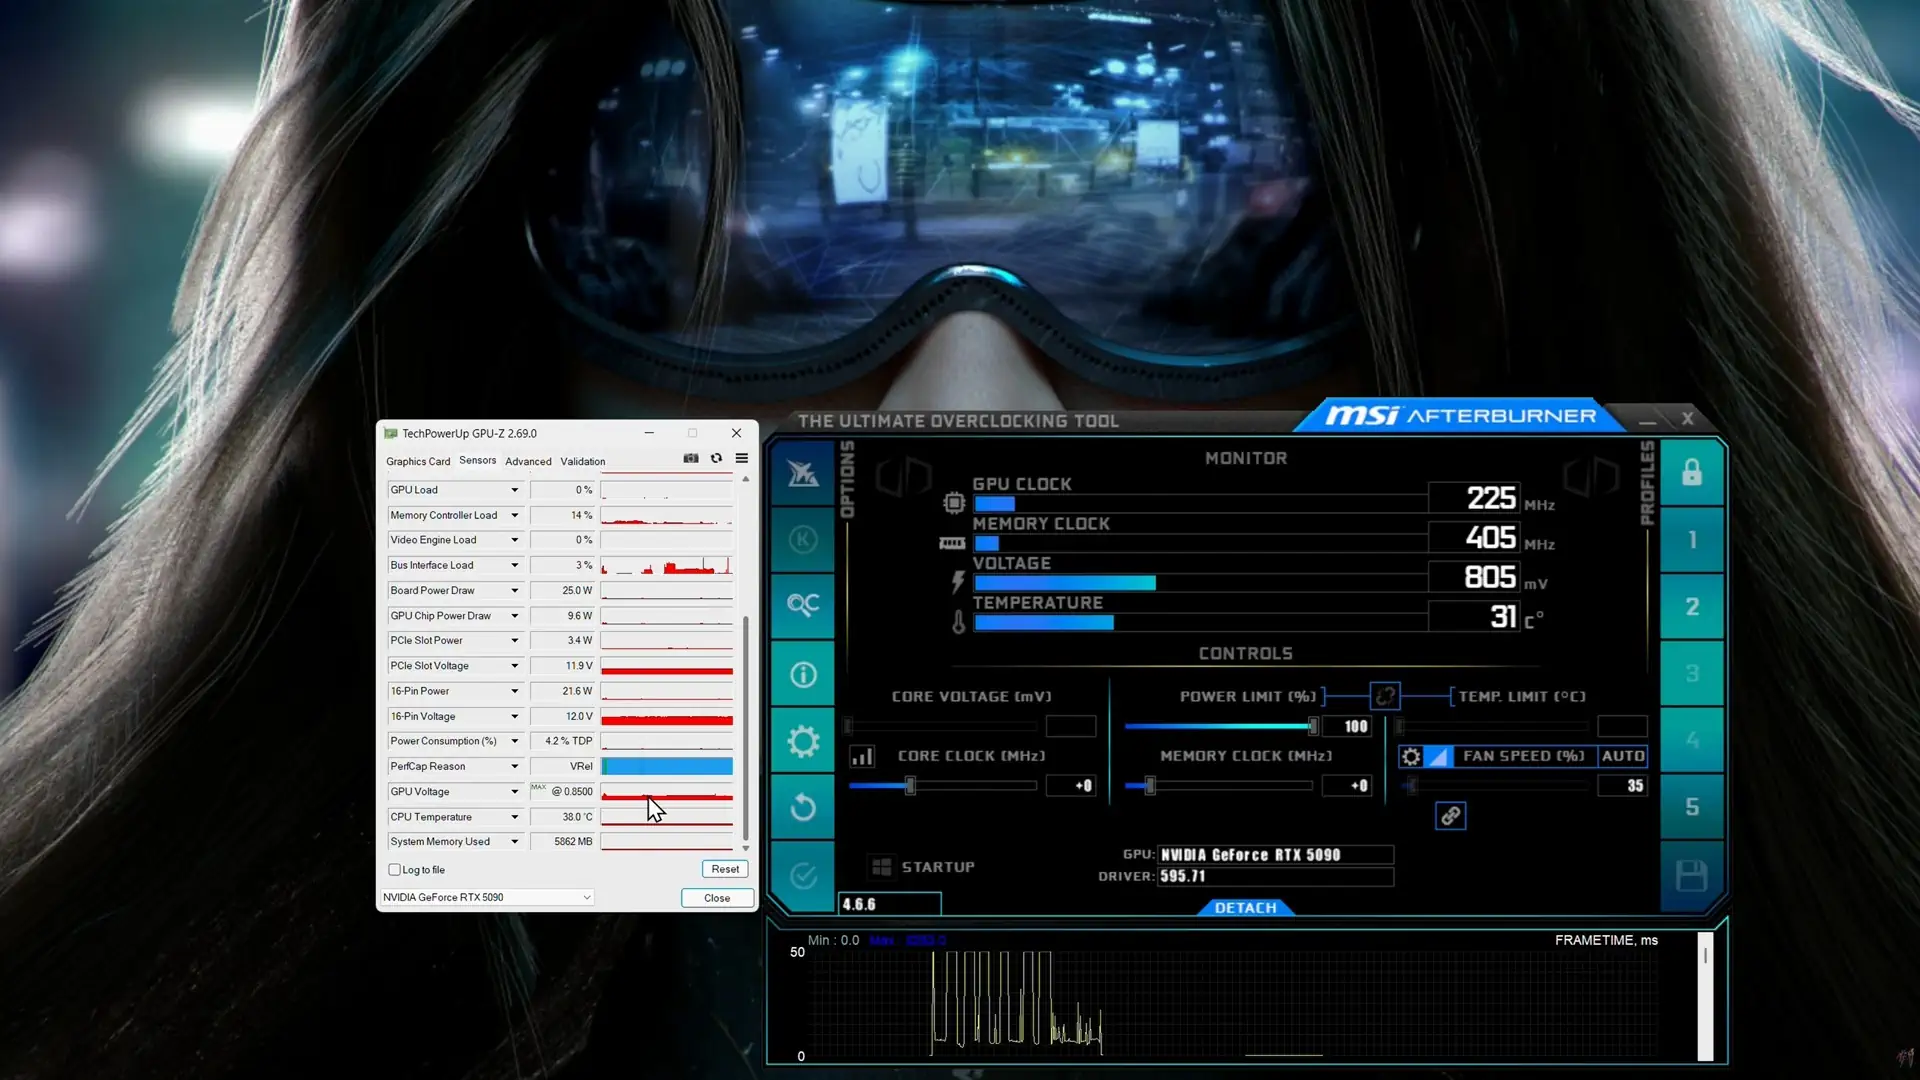Expand the GPU Load sensor dropdown
Viewport: 1920px width, 1080px height.
coord(515,490)
